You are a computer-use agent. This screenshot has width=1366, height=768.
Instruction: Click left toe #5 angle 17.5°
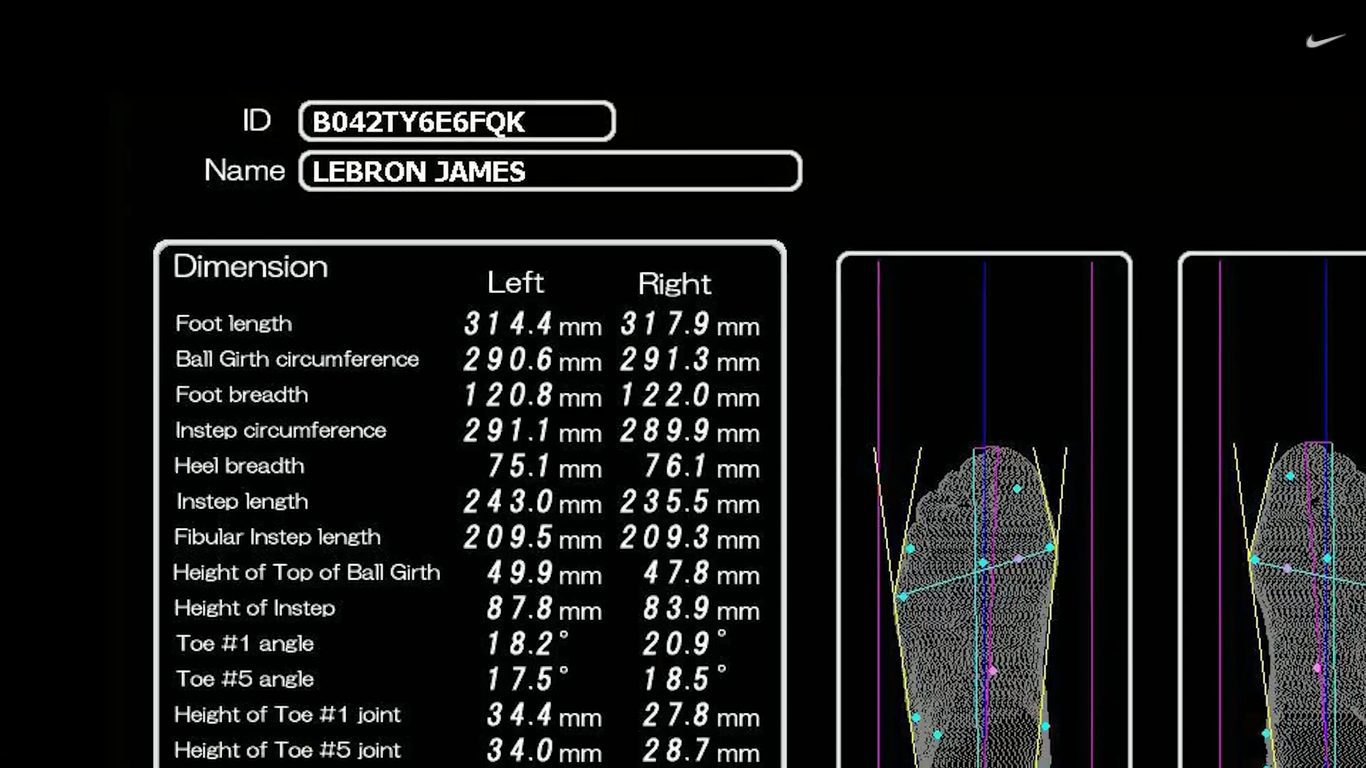[528, 680]
